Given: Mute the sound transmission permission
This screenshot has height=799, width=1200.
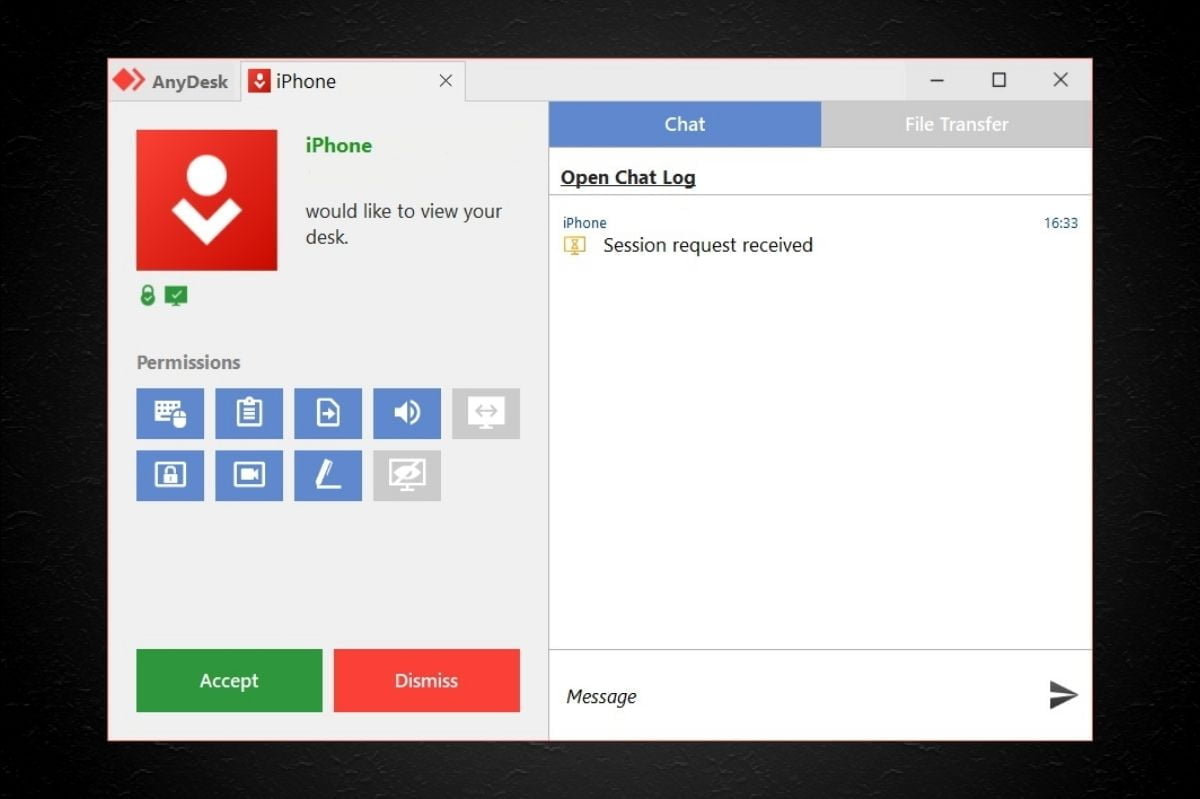Looking at the screenshot, I should (407, 413).
